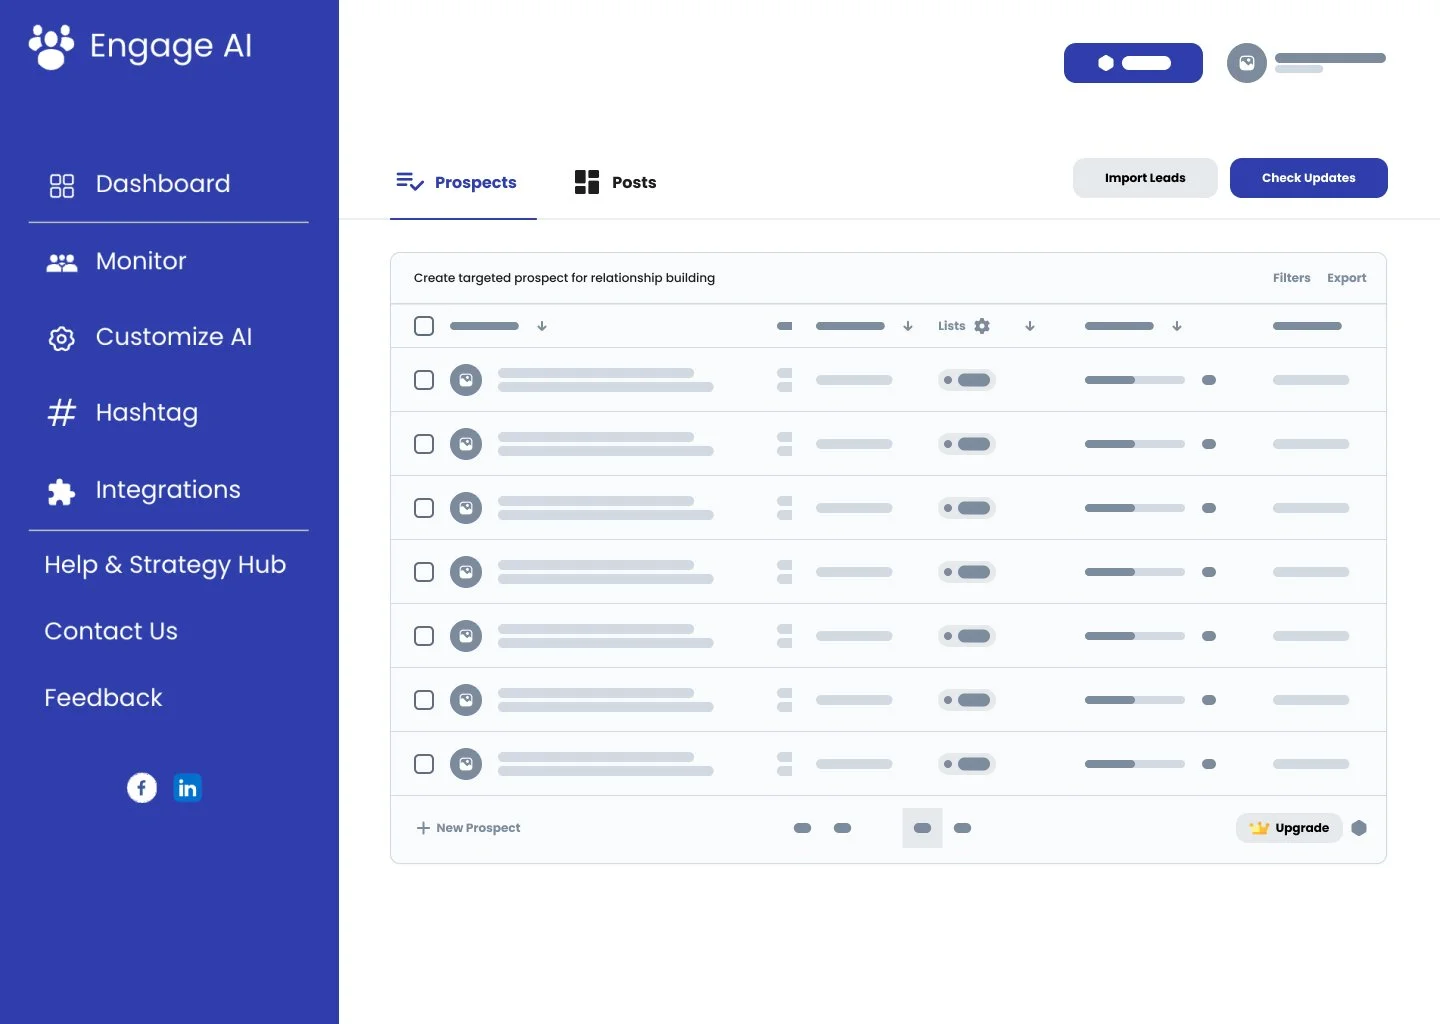Open third row list tag pill
This screenshot has width=1440, height=1024.
coord(967,508)
